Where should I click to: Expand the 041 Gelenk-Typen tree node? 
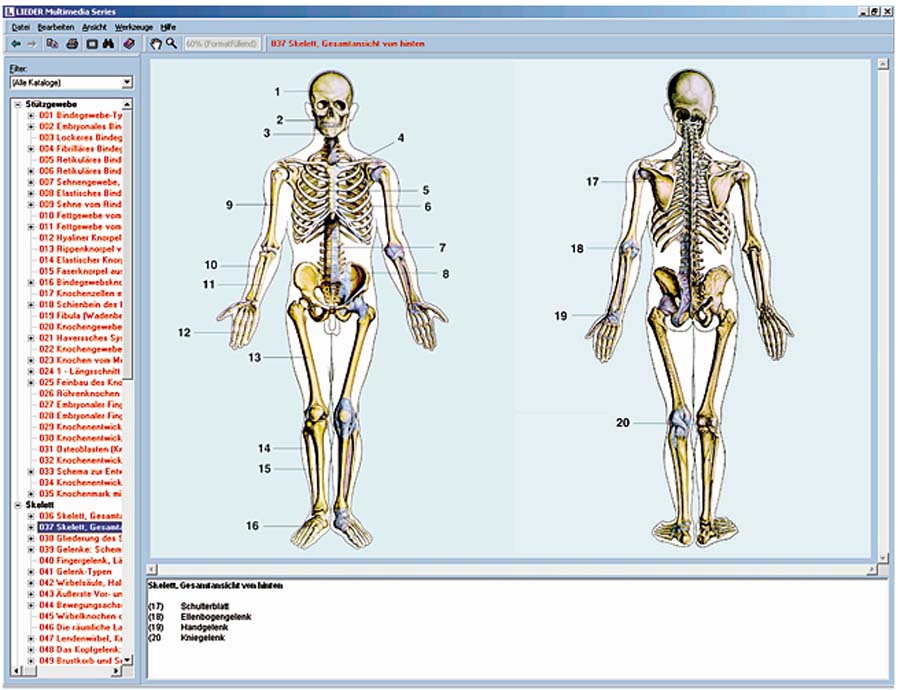pyautogui.click(x=31, y=572)
